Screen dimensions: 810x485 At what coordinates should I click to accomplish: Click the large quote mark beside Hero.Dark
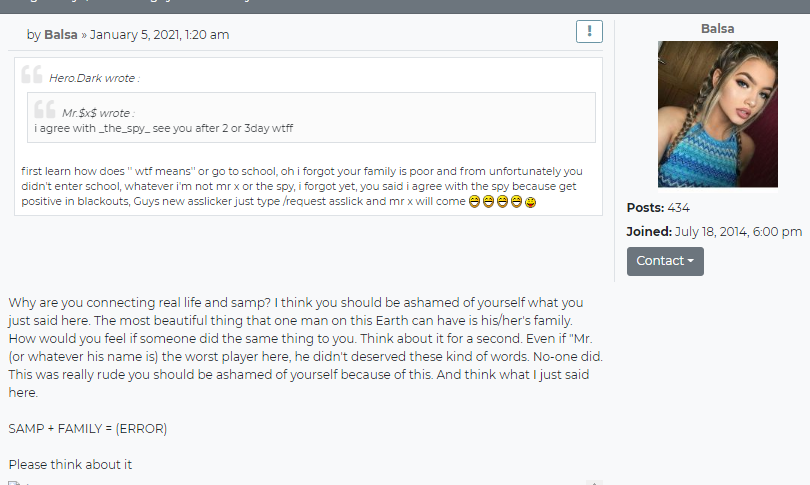tap(32, 74)
